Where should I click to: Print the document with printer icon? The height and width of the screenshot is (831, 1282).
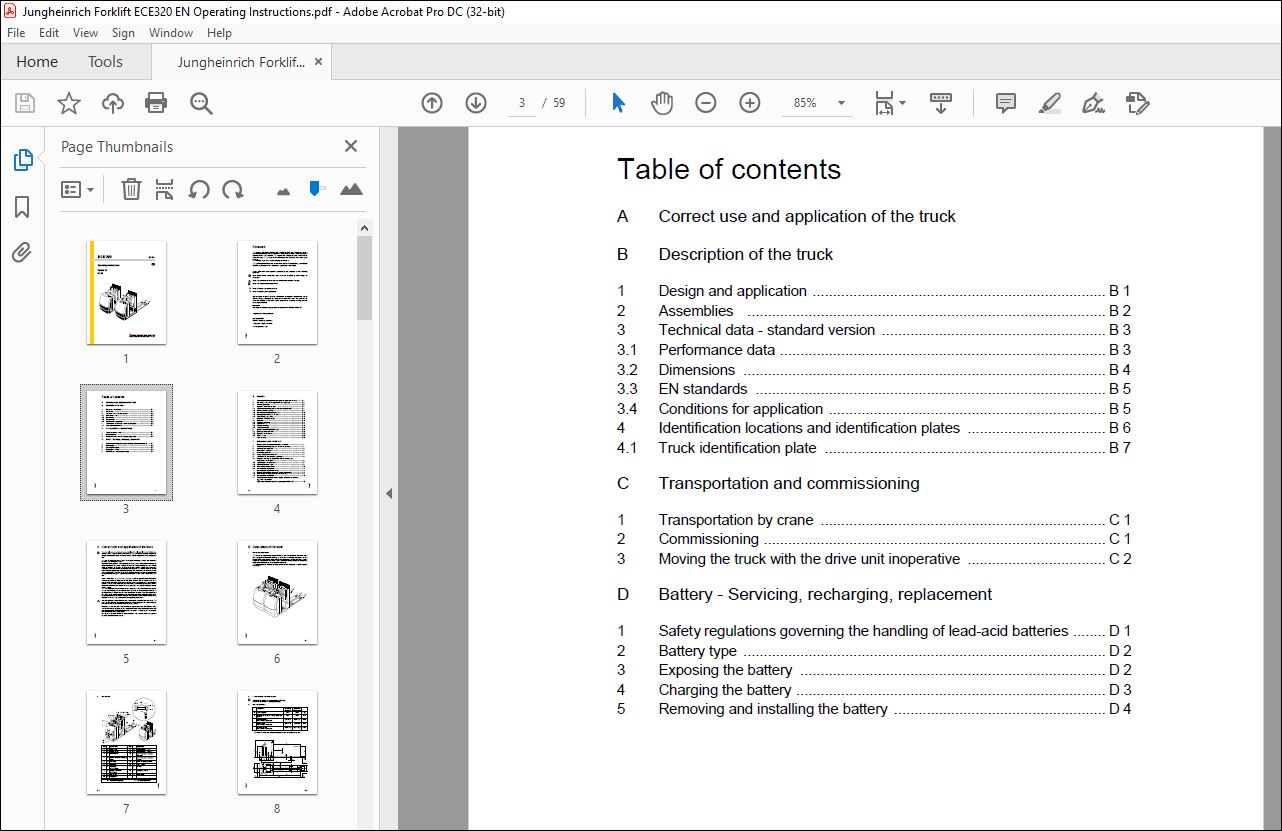pos(156,103)
